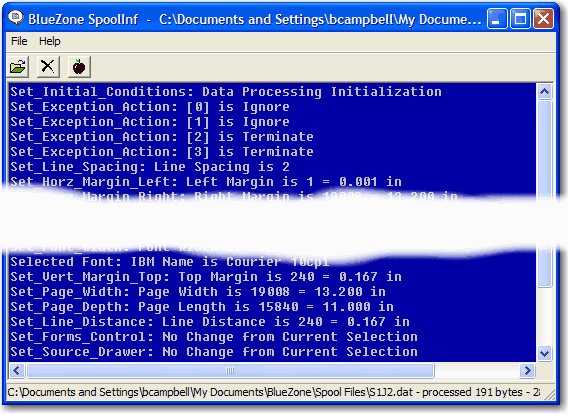This screenshot has width=568, height=415.
Task: Click the horizontal scrollbar right arrow
Action: [527, 370]
